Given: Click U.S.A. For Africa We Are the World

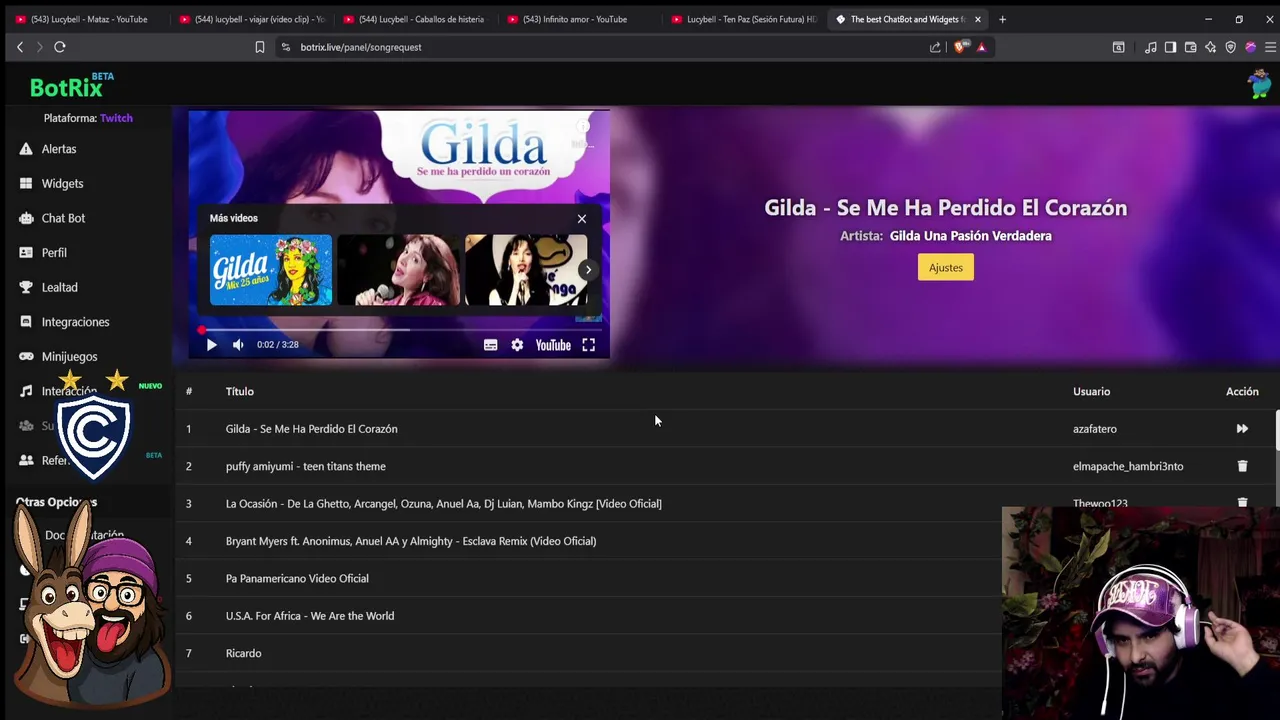Looking at the screenshot, I should tap(310, 616).
